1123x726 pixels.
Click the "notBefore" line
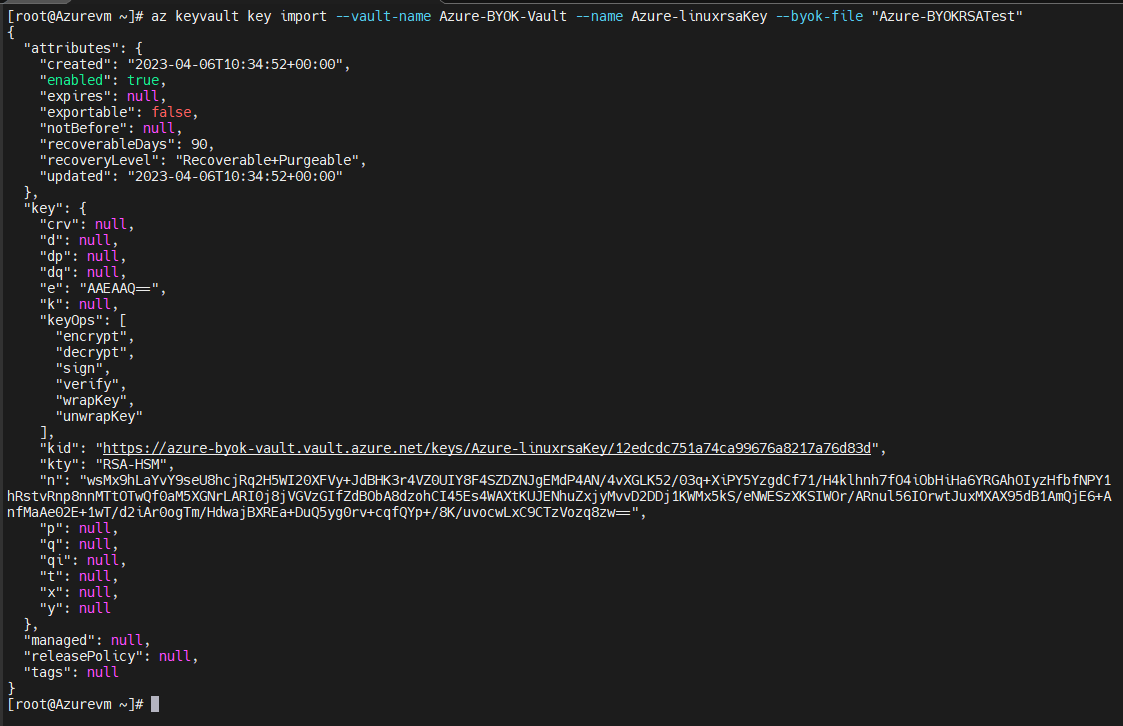click(x=110, y=128)
